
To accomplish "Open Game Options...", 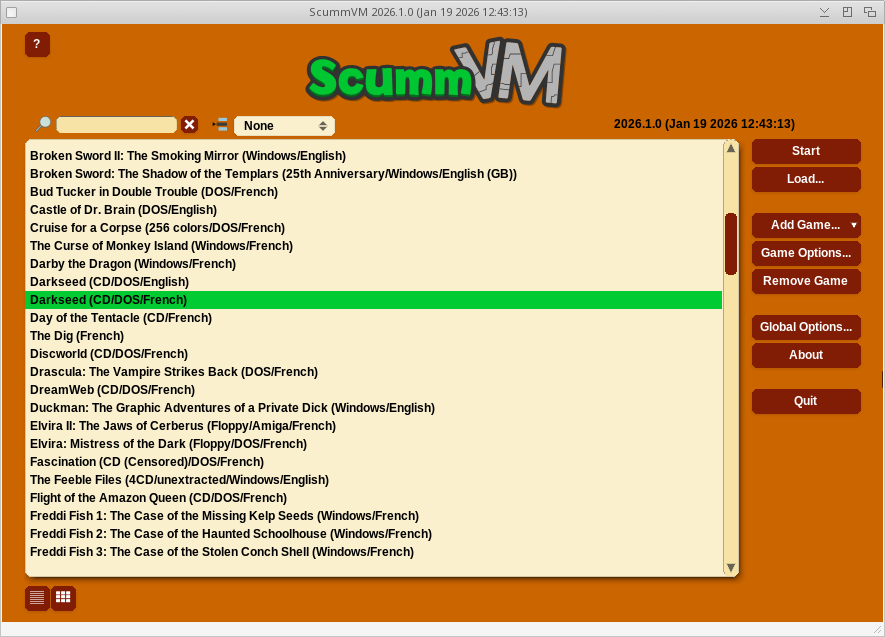I will click(805, 254).
